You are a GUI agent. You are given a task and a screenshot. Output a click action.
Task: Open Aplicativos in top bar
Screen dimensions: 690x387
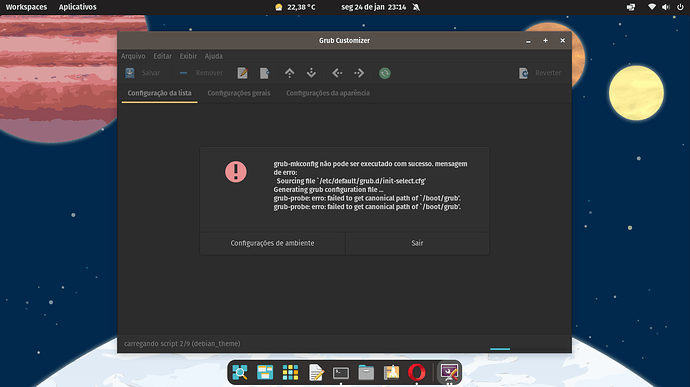(77, 7)
